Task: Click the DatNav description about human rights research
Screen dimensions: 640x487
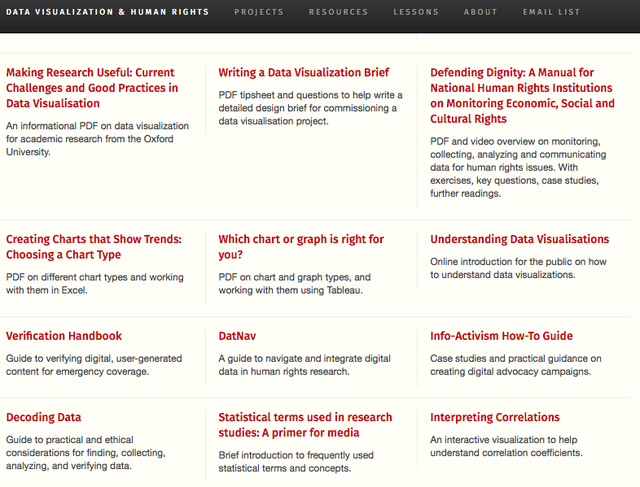Action: (x=304, y=365)
